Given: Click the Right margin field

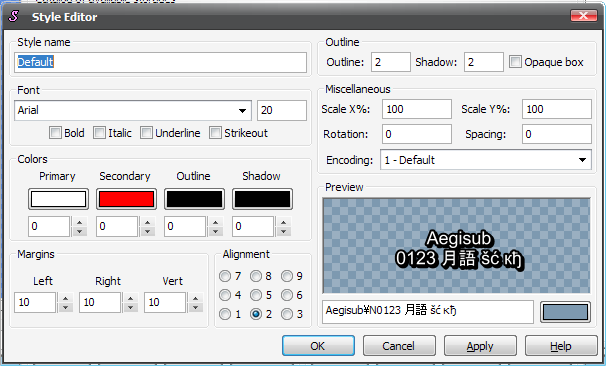Looking at the screenshot, I should pyautogui.click(x=100, y=302).
